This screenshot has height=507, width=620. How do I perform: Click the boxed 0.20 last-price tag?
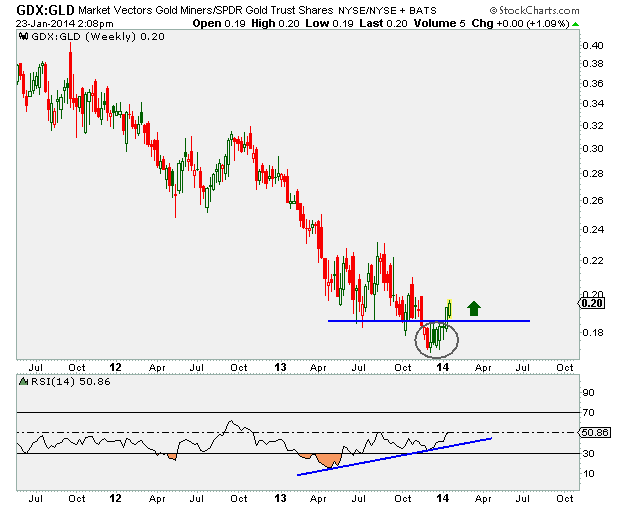pyautogui.click(x=592, y=303)
